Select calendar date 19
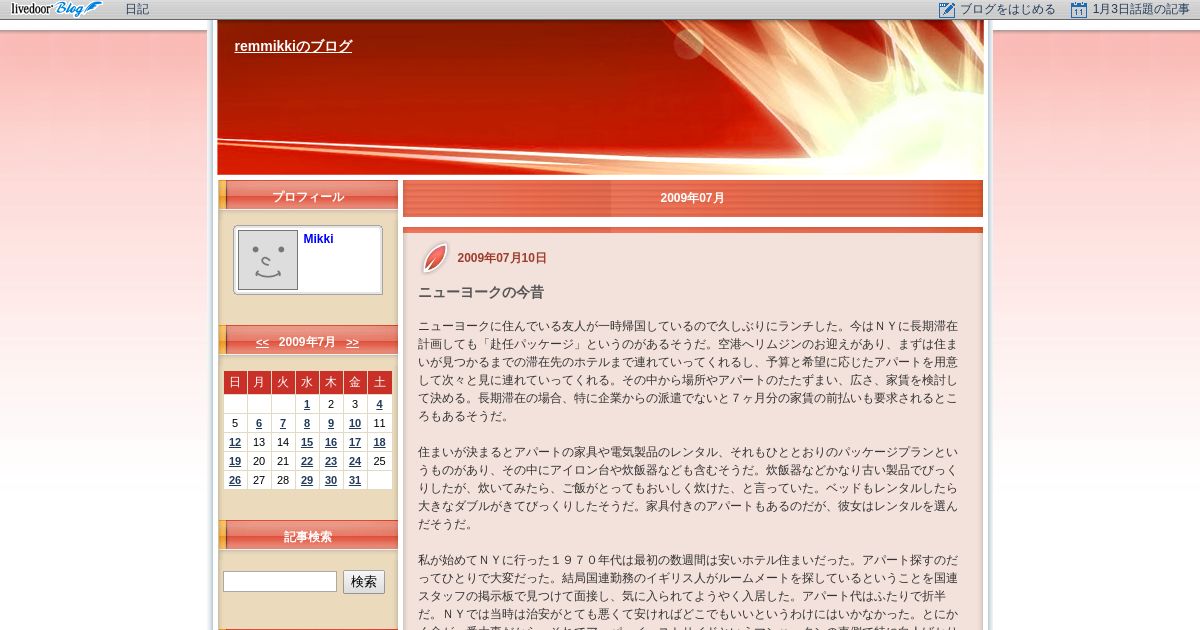This screenshot has height=630, width=1200. pos(235,461)
